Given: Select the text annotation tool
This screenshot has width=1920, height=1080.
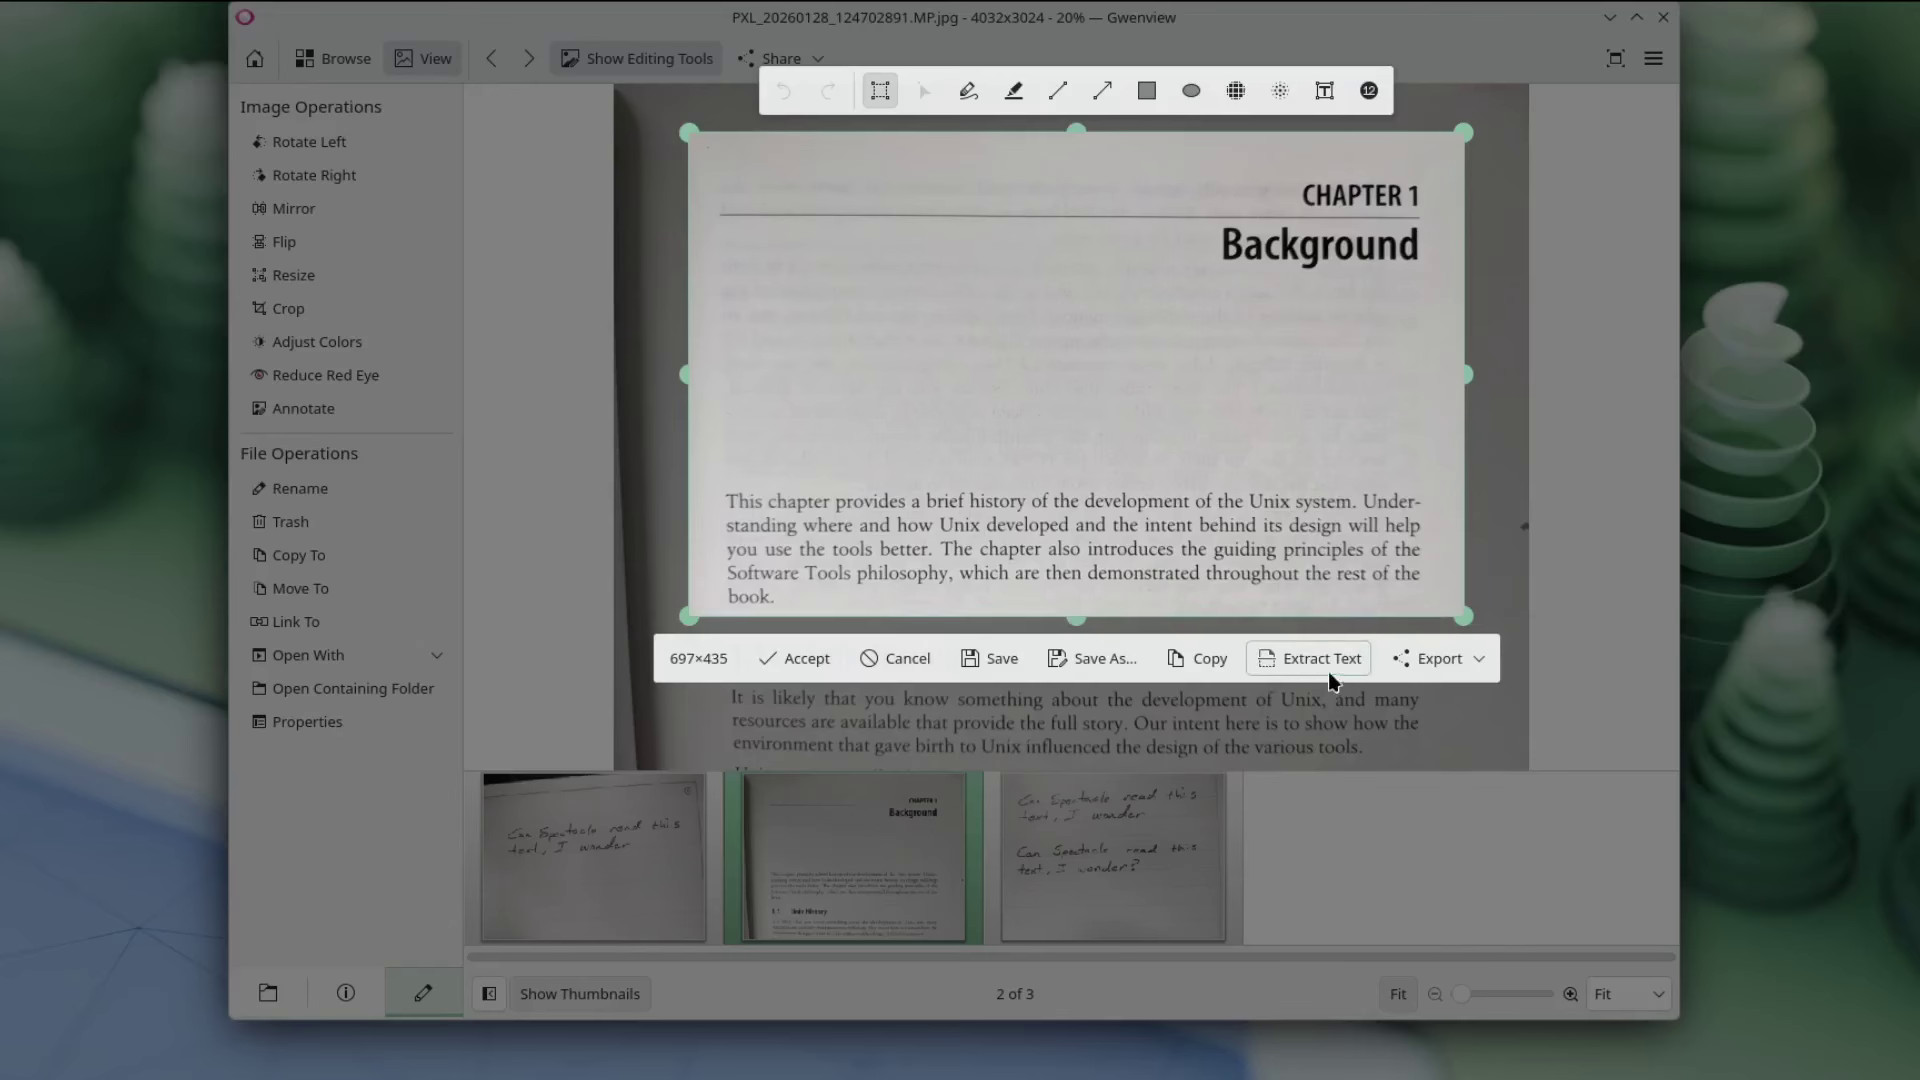Looking at the screenshot, I should click(1324, 91).
